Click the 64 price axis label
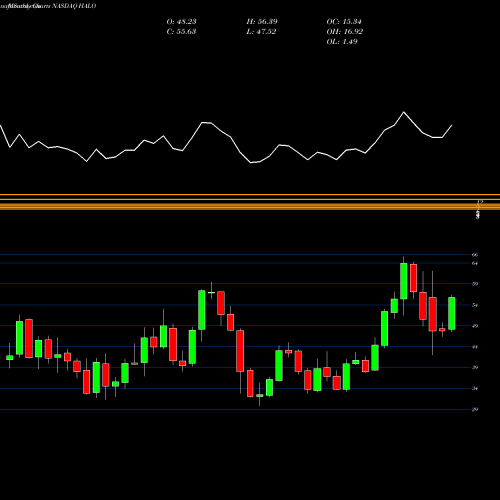The width and height of the screenshot is (500, 500). tap(475, 263)
